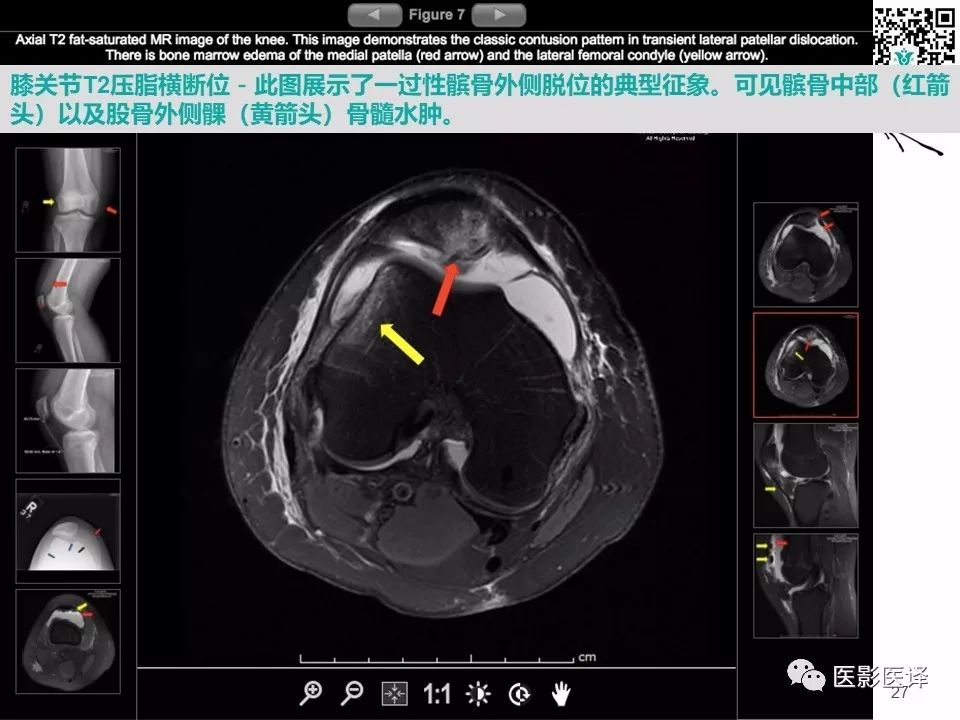Select the top knee X-ray thumbnail with yellow arrow
This screenshot has width=960, height=720.
click(x=68, y=199)
